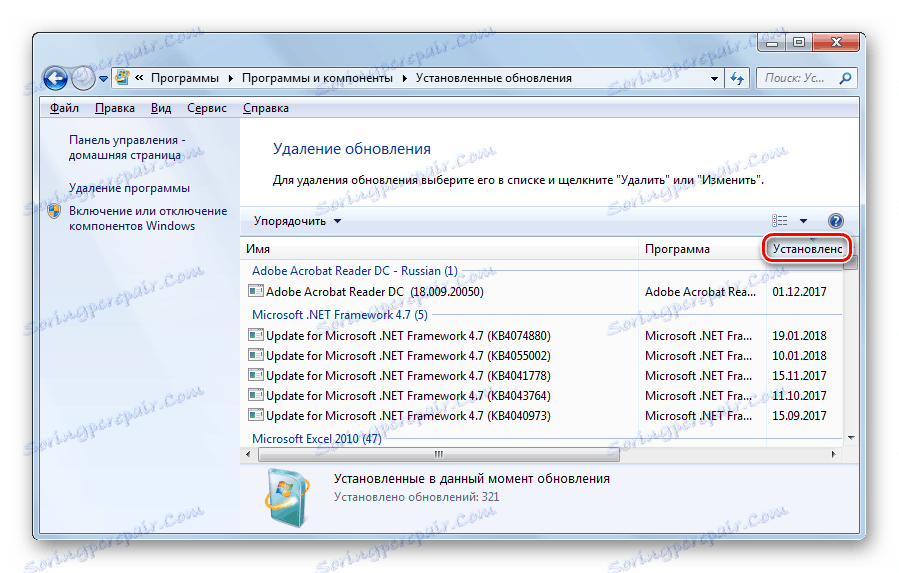Click the icon beside KB4074880 update
Viewport: 899px width, 573px height.
pyautogui.click(x=256, y=335)
